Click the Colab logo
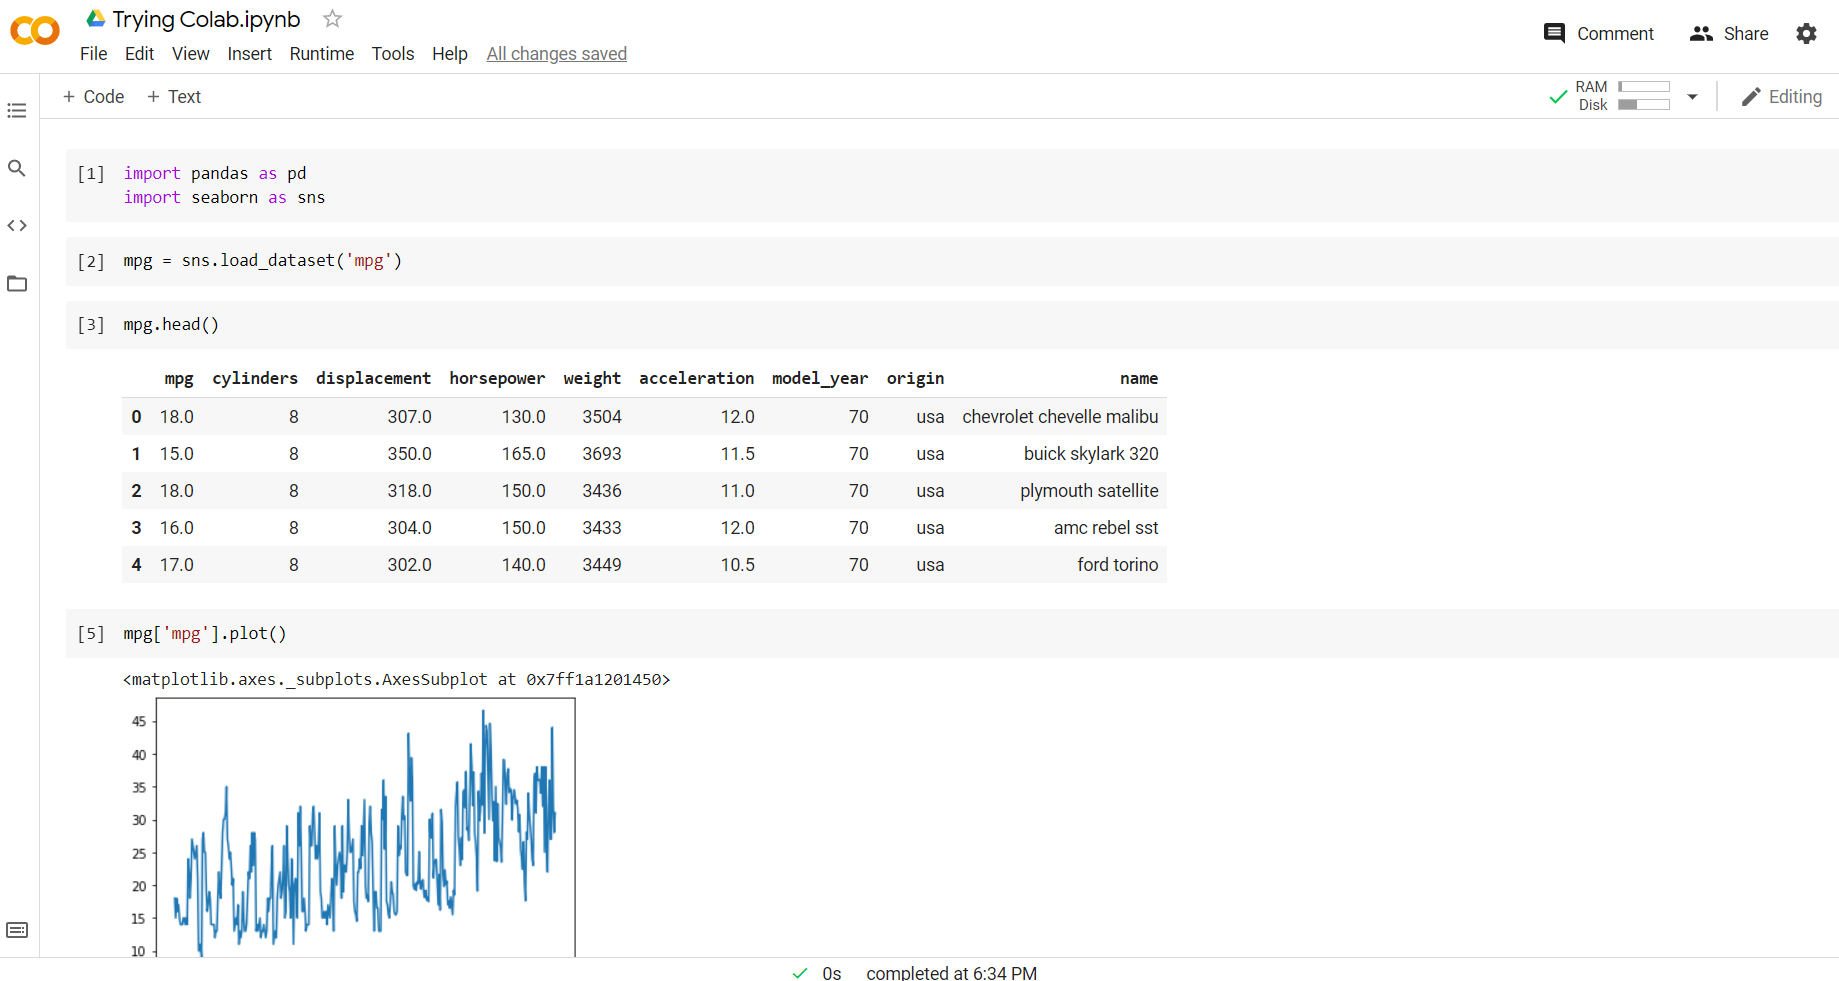Screen dimensions: 1839x981 35,32
